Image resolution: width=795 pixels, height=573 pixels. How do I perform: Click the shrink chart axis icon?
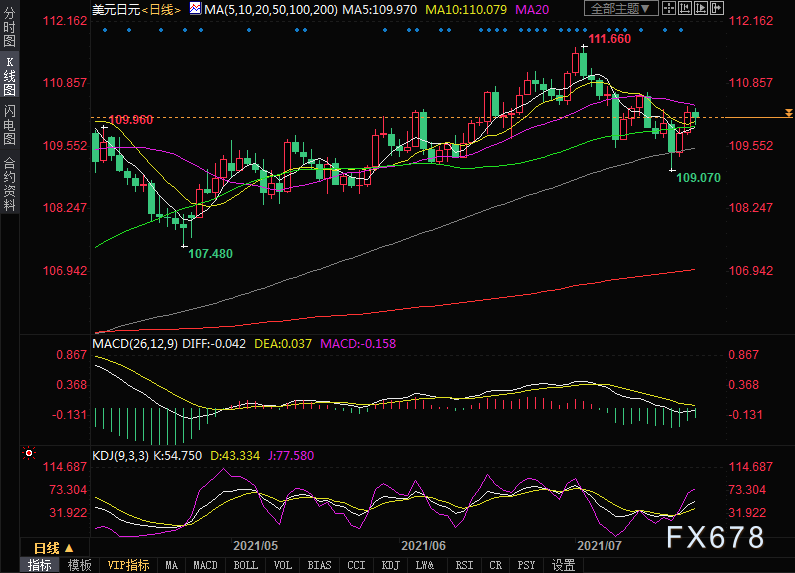(685, 8)
